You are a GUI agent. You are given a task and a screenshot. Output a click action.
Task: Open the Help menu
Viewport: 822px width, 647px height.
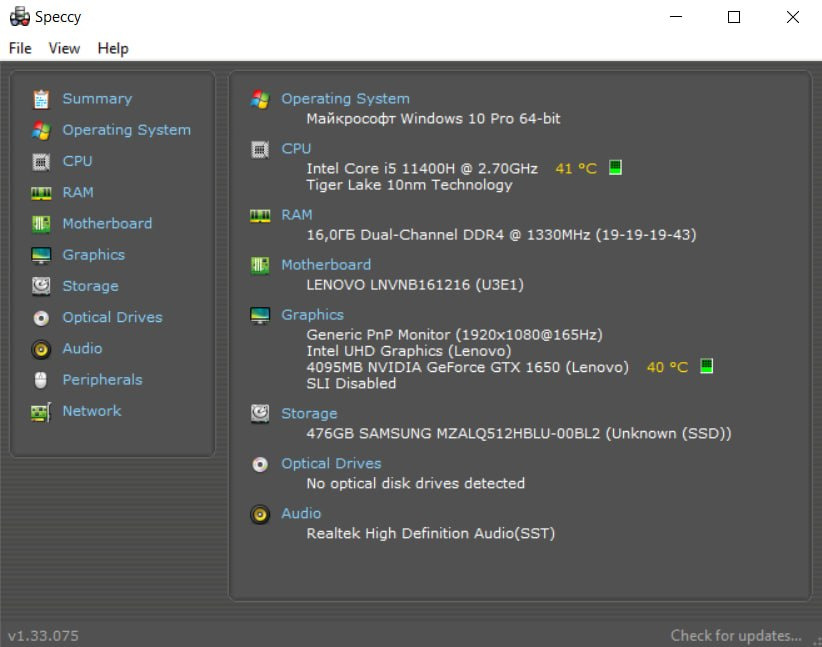[113, 48]
